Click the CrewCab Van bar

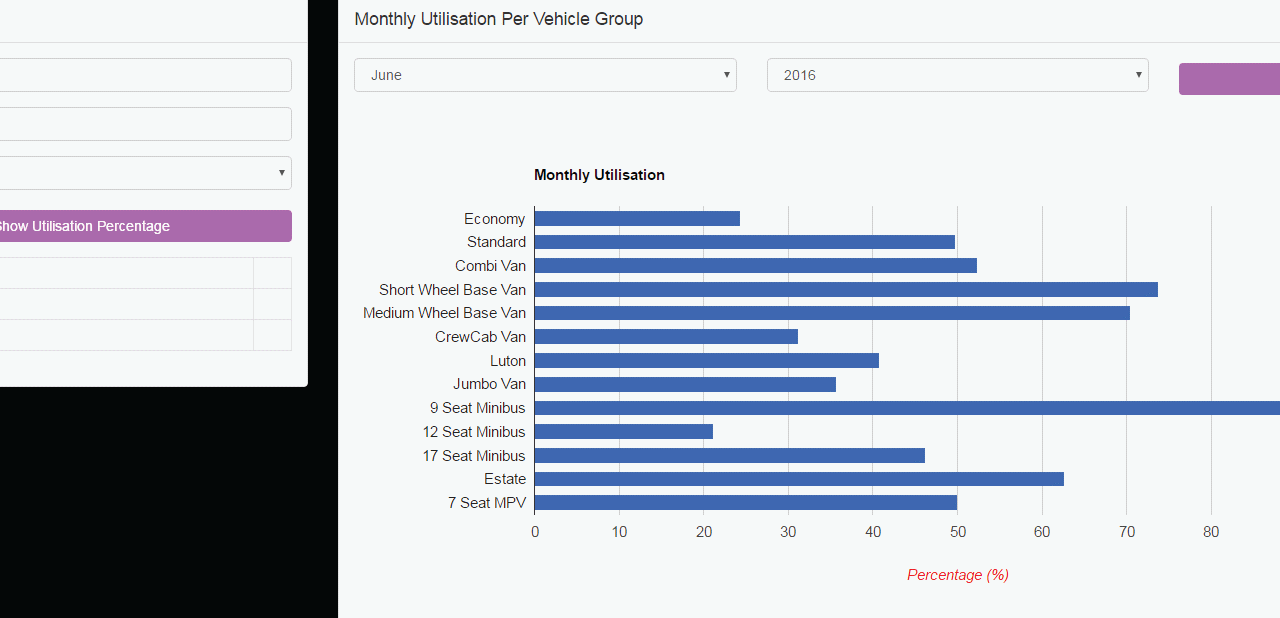click(666, 337)
